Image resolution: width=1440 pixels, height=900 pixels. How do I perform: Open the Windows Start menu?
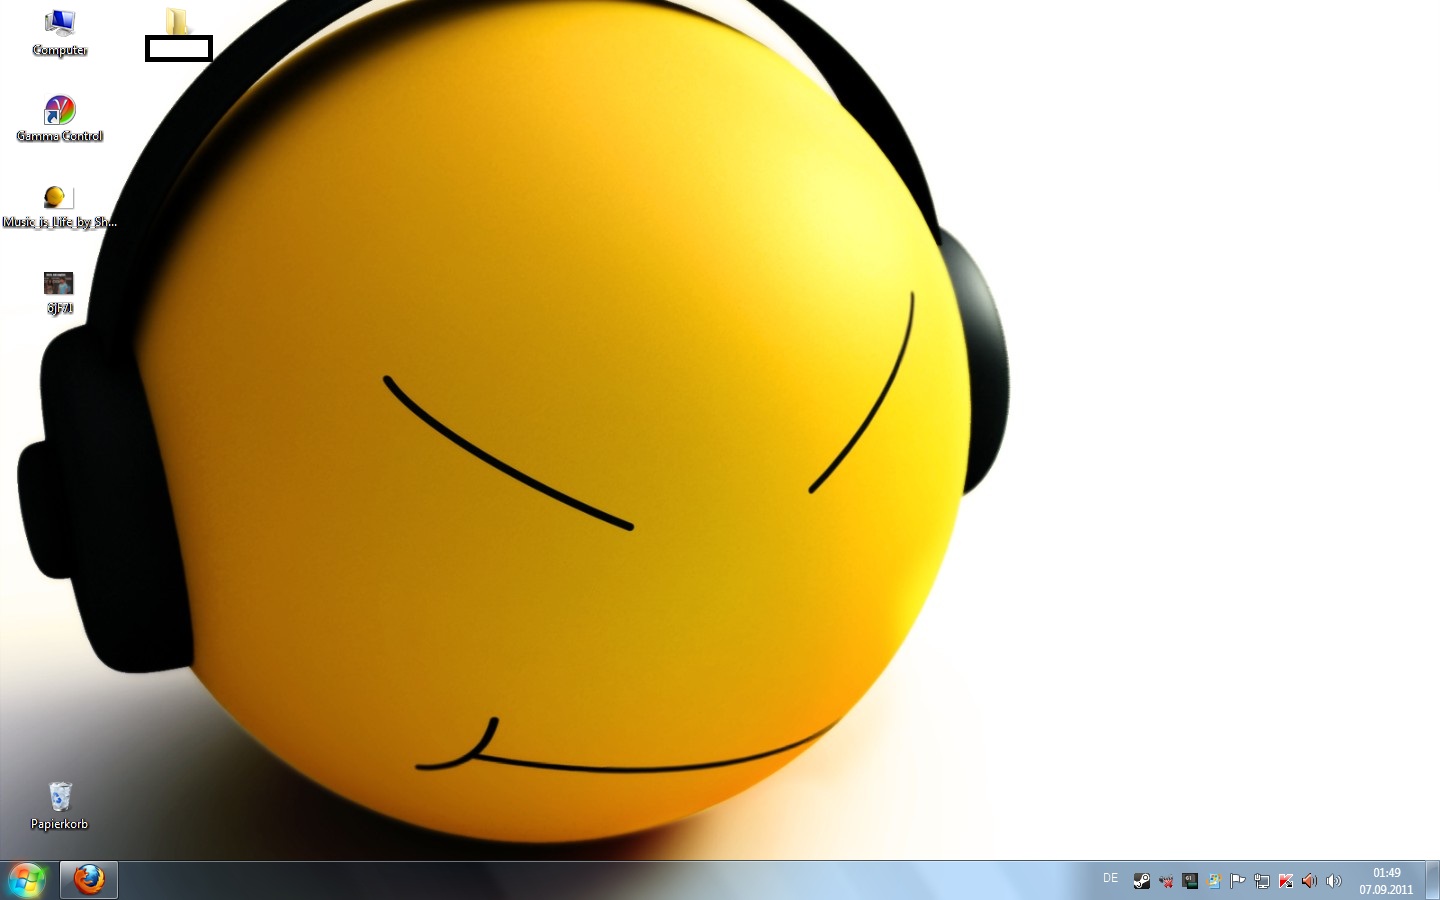tap(26, 880)
